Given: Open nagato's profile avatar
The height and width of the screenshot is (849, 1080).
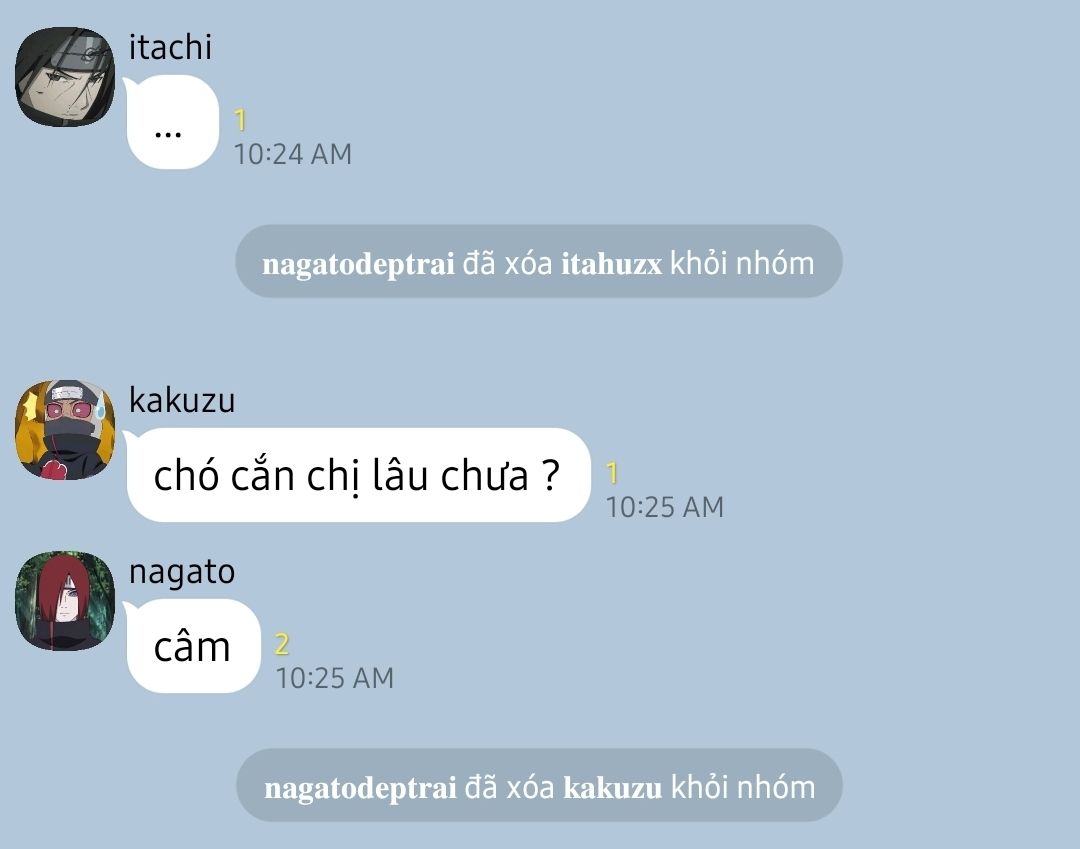Looking at the screenshot, I should (x=65, y=600).
